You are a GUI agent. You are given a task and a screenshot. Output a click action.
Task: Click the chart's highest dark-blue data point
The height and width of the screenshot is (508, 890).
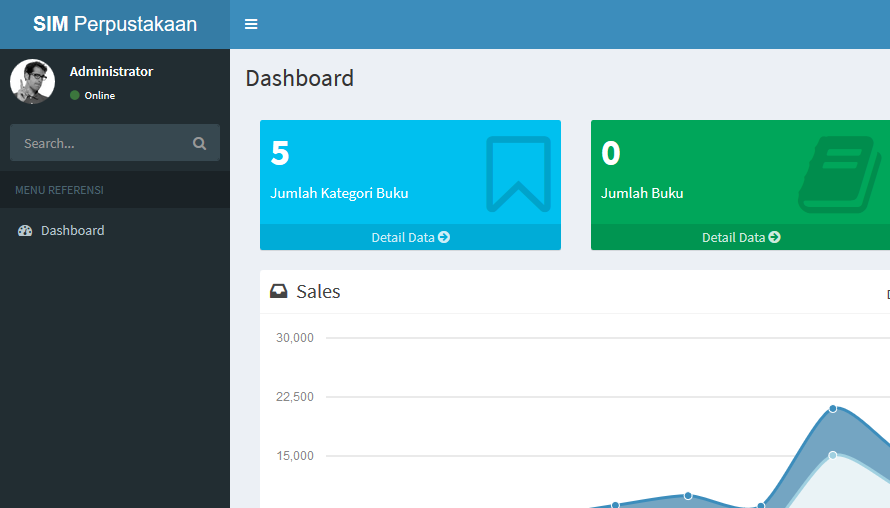833,409
